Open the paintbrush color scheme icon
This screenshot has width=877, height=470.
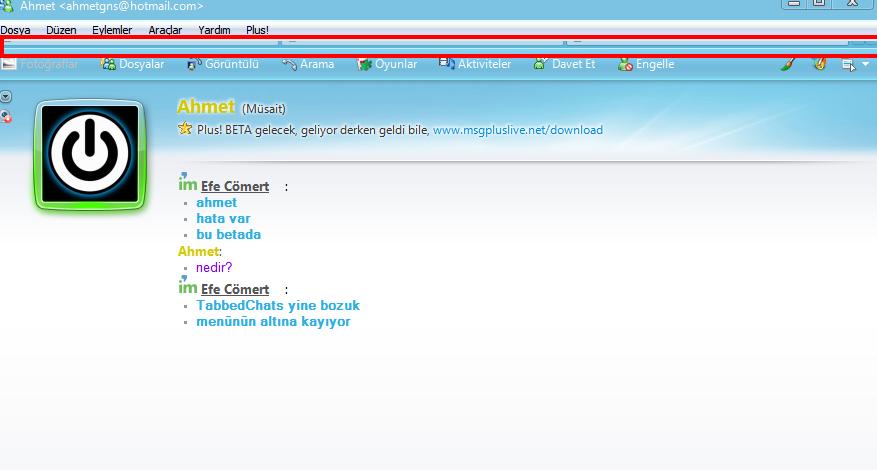point(788,64)
